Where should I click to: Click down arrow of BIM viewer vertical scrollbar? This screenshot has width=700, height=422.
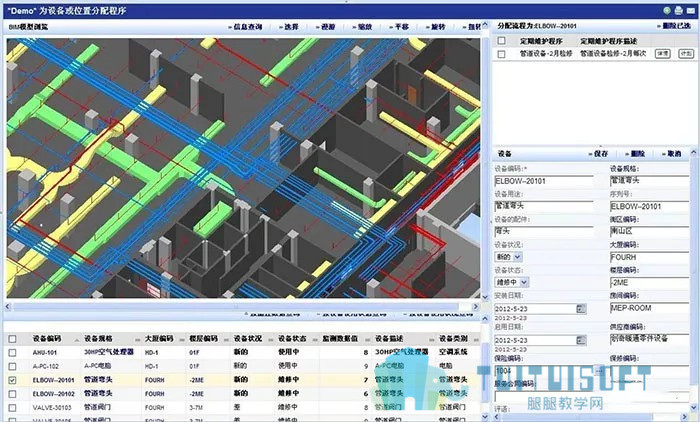coord(485,297)
